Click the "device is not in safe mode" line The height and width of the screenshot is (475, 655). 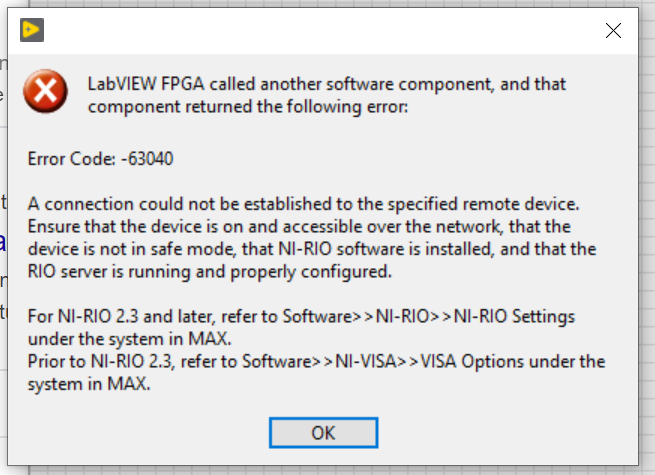(x=312, y=249)
